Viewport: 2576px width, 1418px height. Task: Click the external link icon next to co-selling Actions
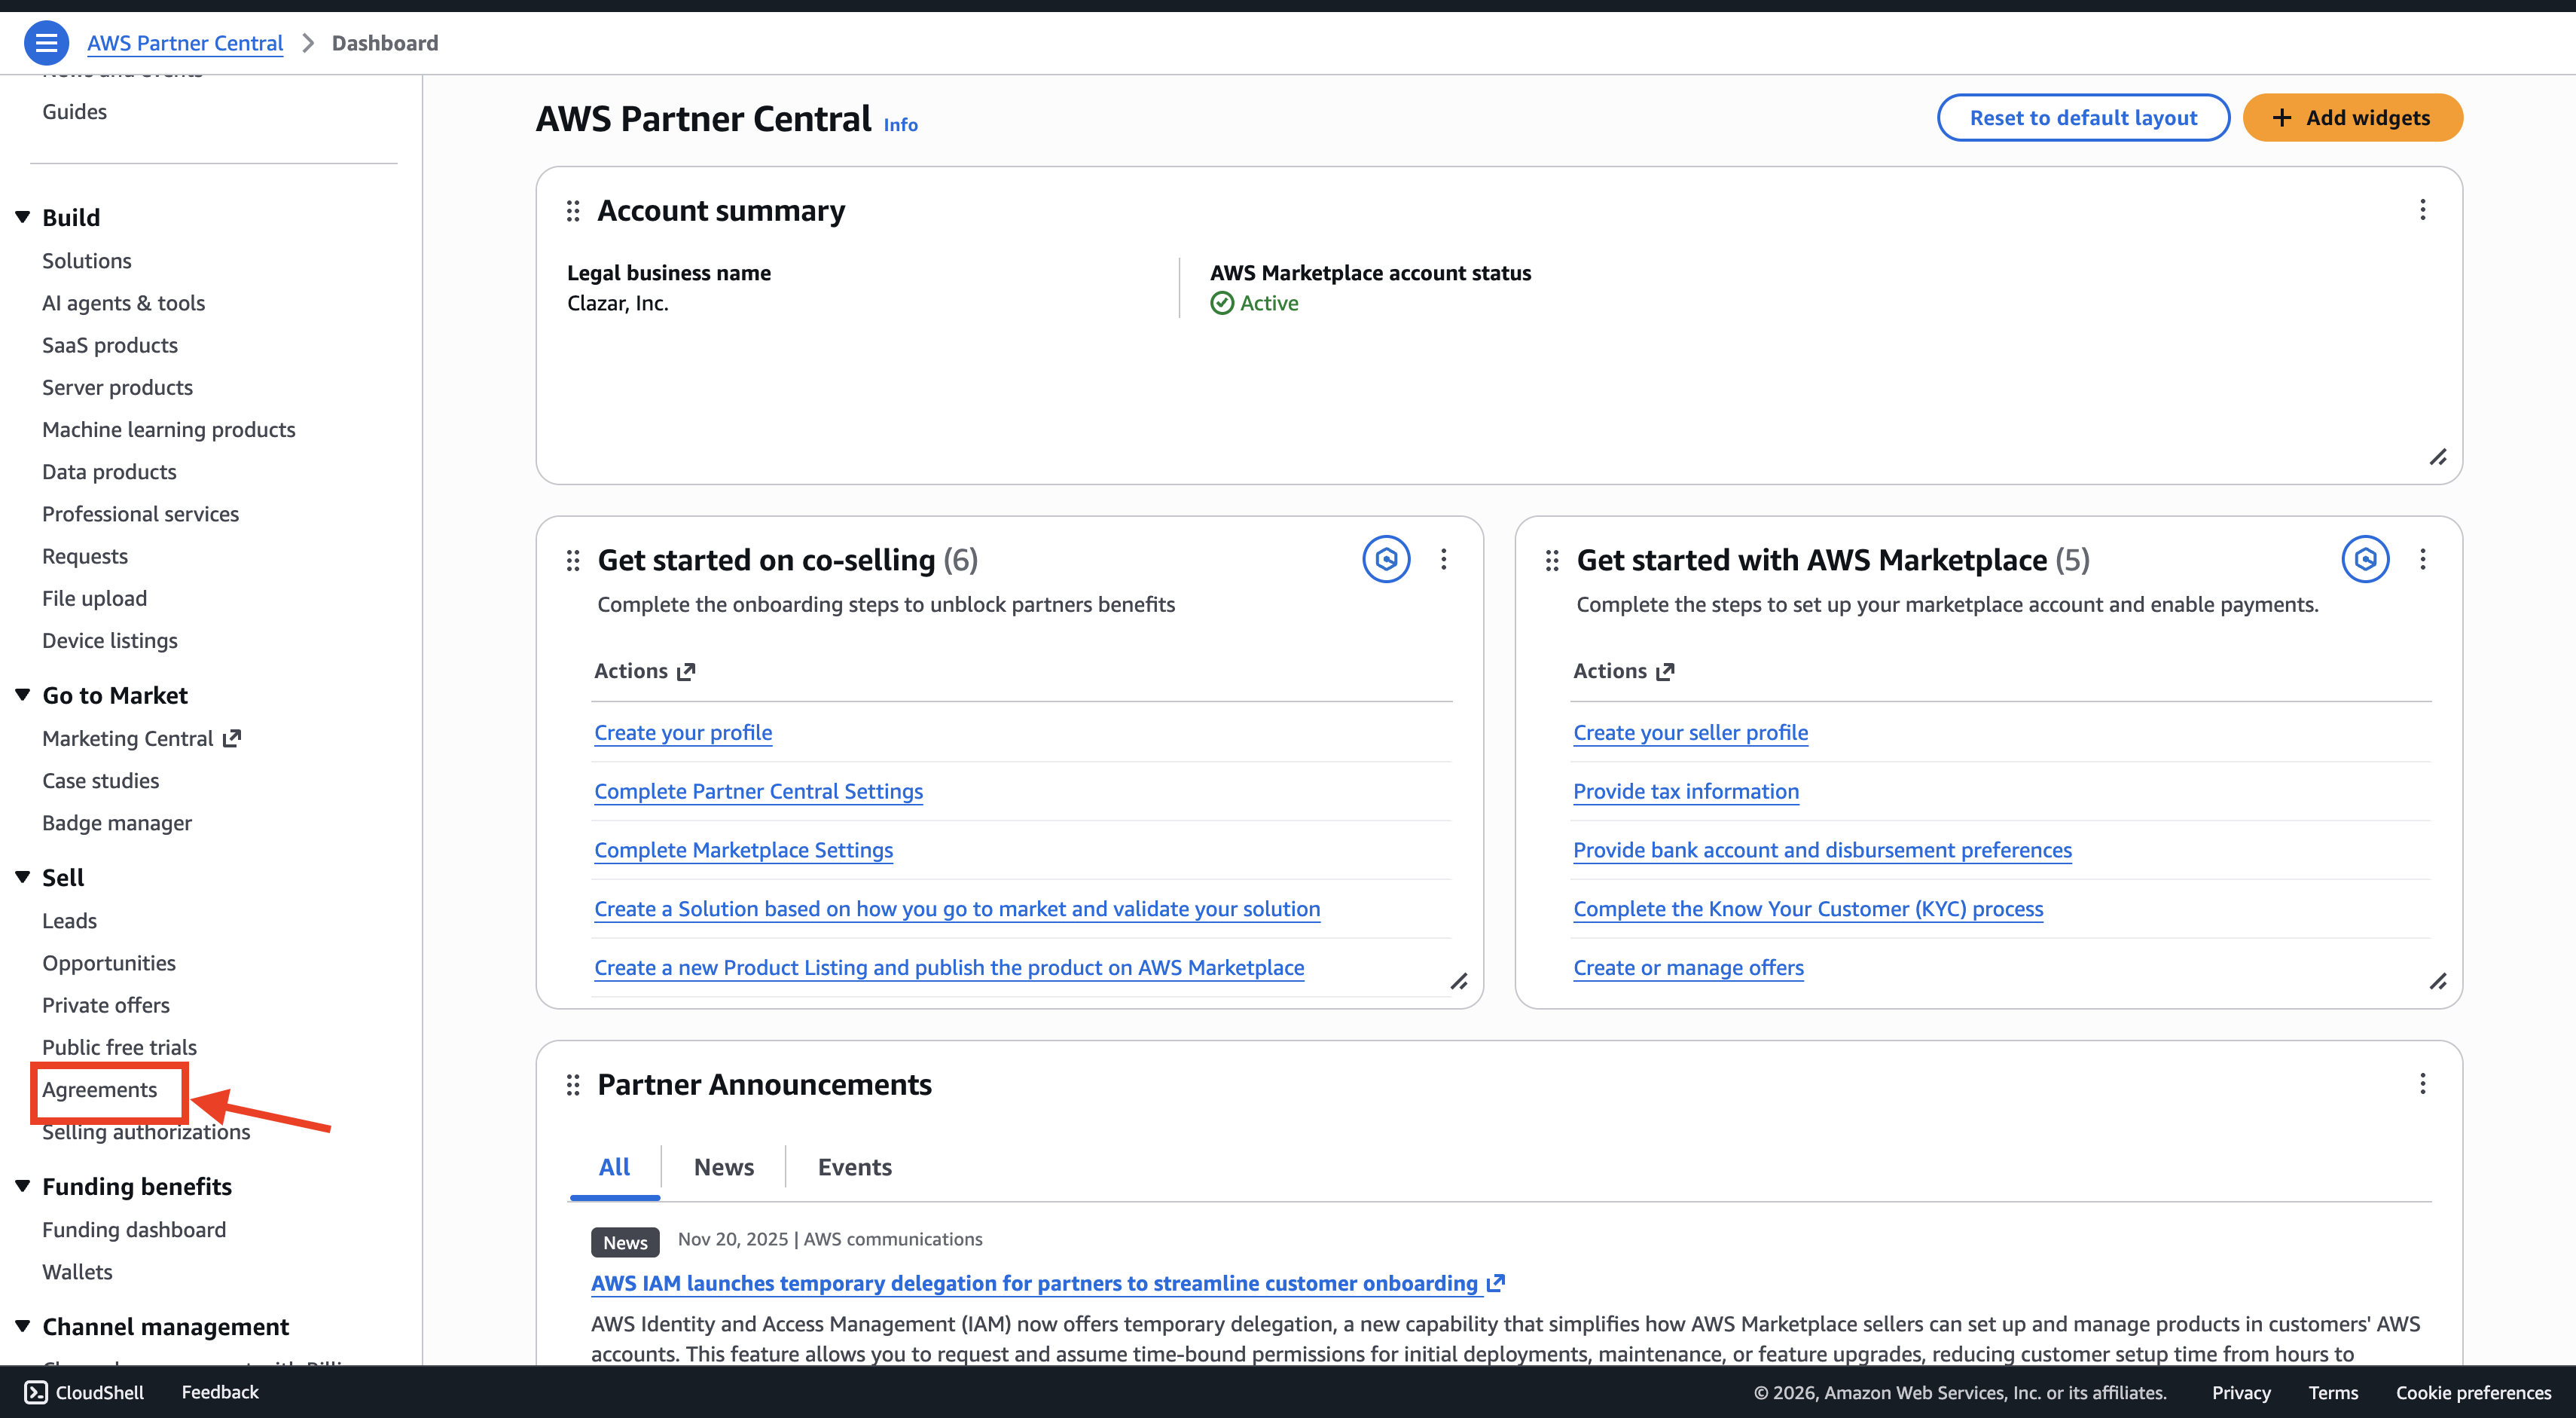(x=686, y=672)
